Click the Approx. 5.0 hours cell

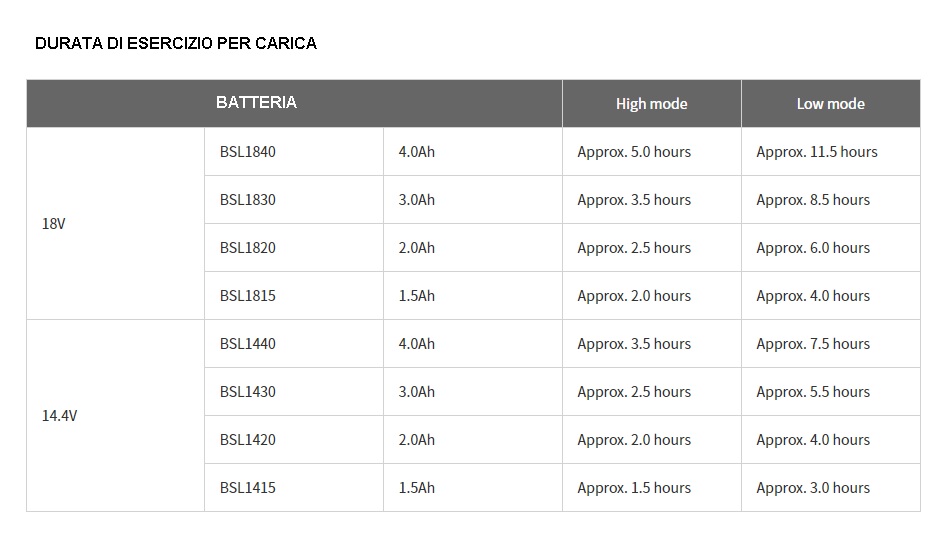click(634, 152)
